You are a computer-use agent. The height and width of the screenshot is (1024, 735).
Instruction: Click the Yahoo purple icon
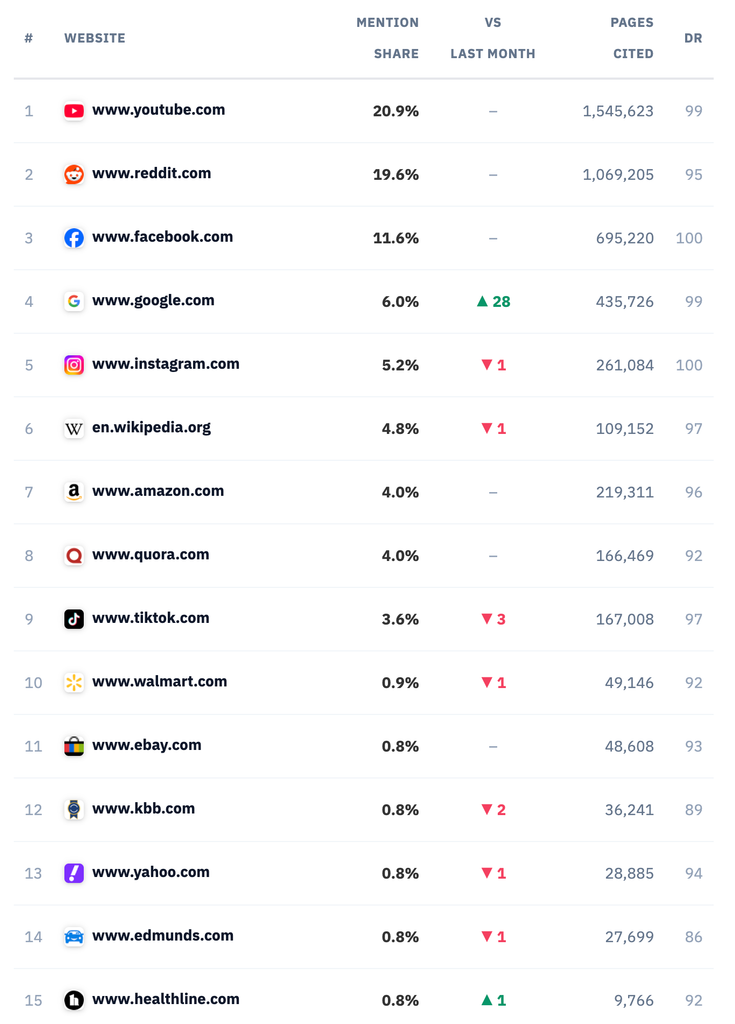[x=74, y=873]
